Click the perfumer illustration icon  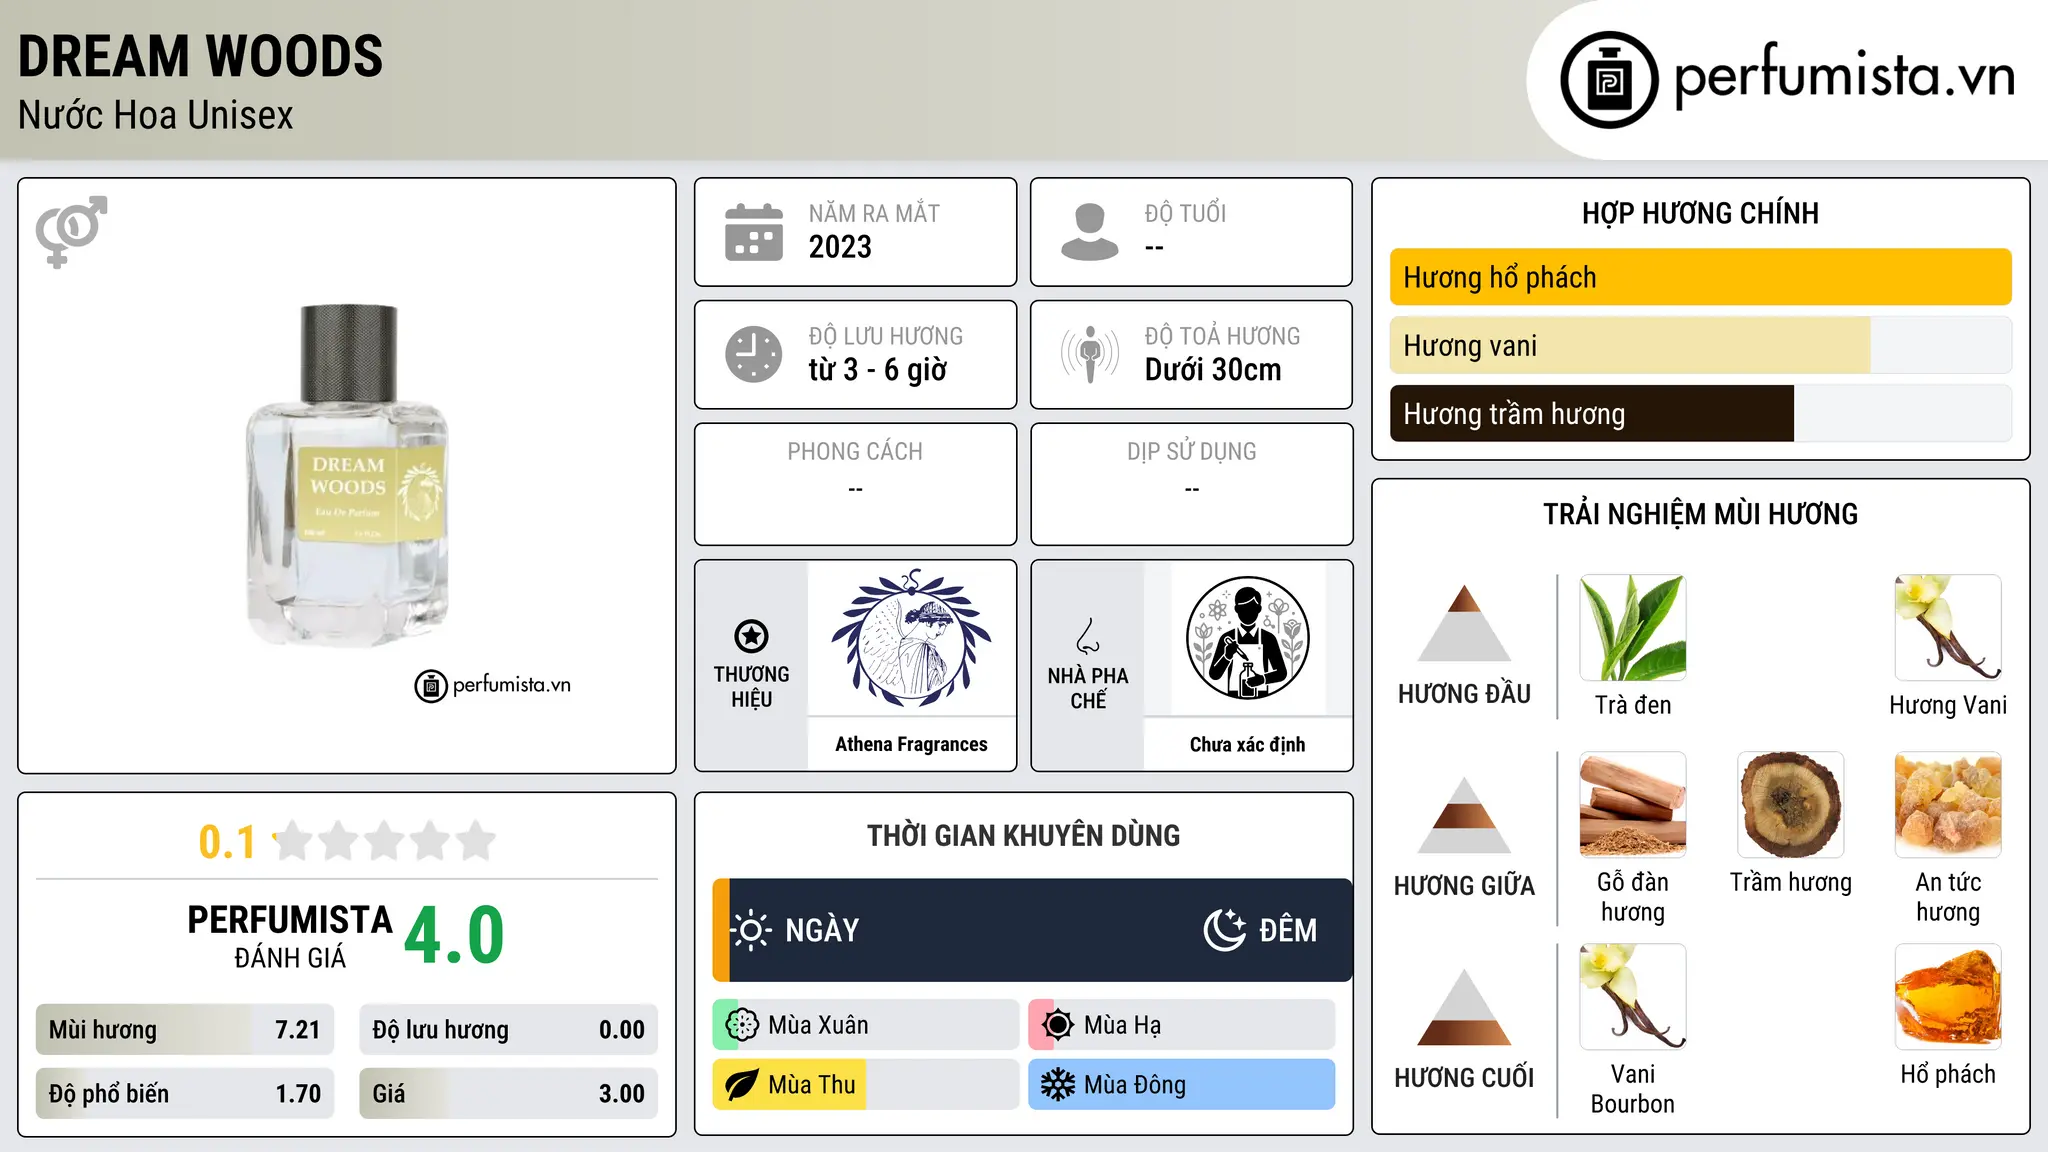1247,638
